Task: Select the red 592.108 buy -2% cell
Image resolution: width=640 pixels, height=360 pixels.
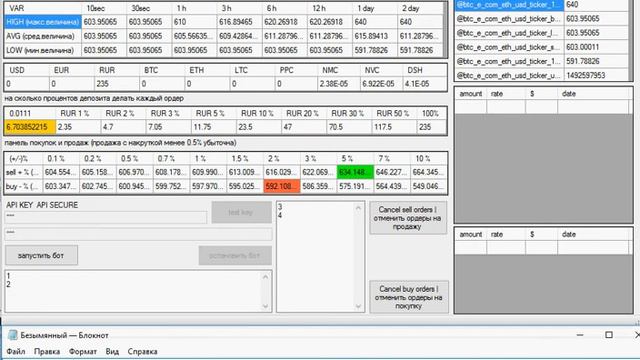Action: point(282,186)
